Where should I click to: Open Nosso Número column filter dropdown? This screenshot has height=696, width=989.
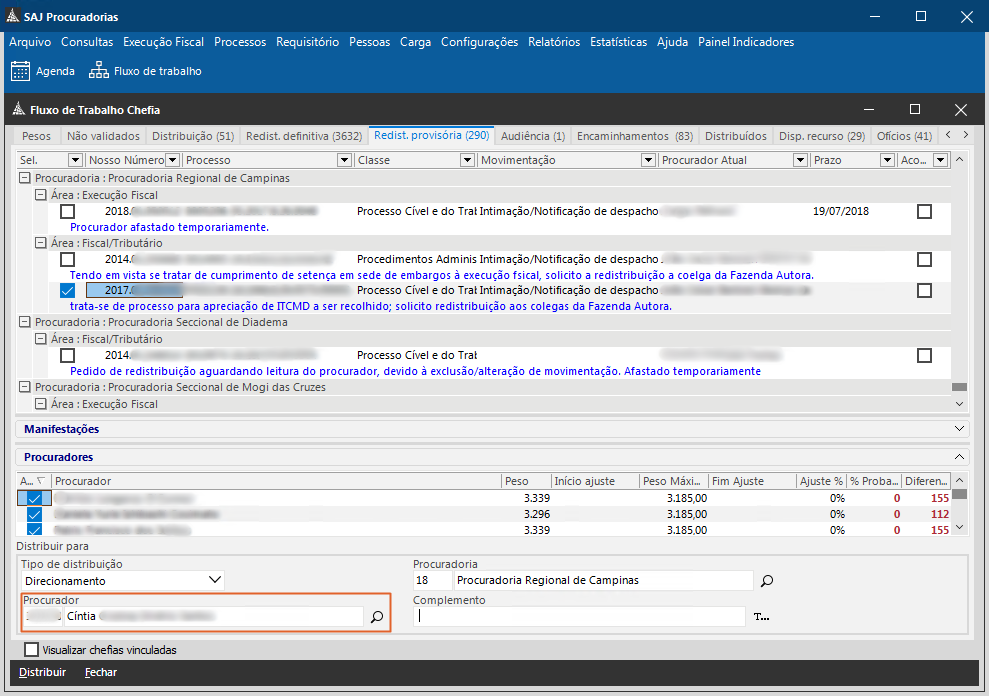[172, 160]
